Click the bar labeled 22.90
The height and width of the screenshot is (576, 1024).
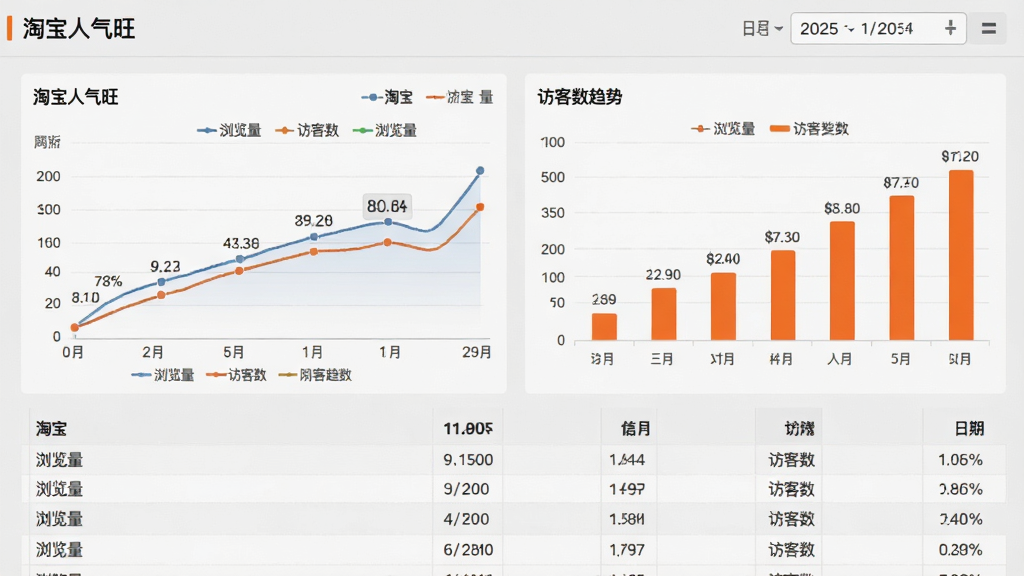[x=664, y=314]
